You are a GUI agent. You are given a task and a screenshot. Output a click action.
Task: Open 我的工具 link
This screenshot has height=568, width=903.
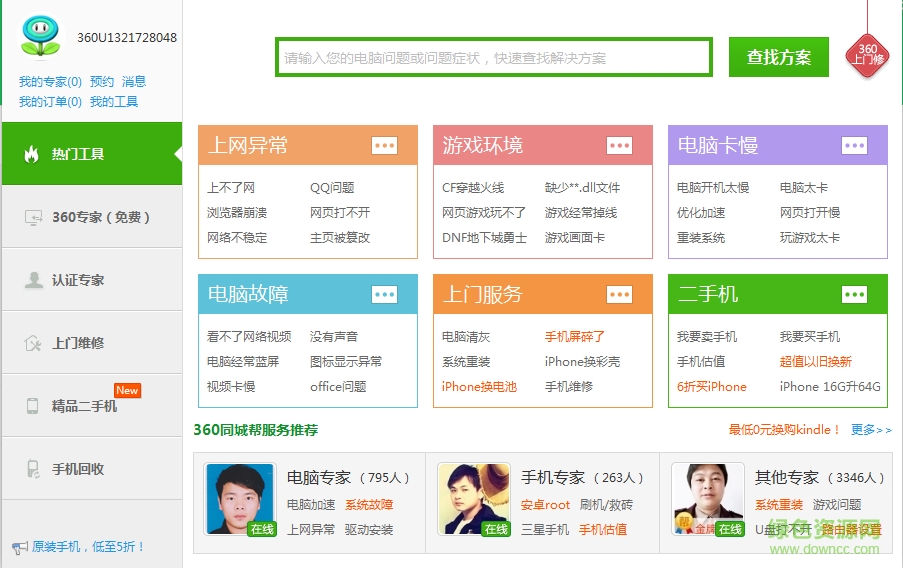pyautogui.click(x=114, y=101)
